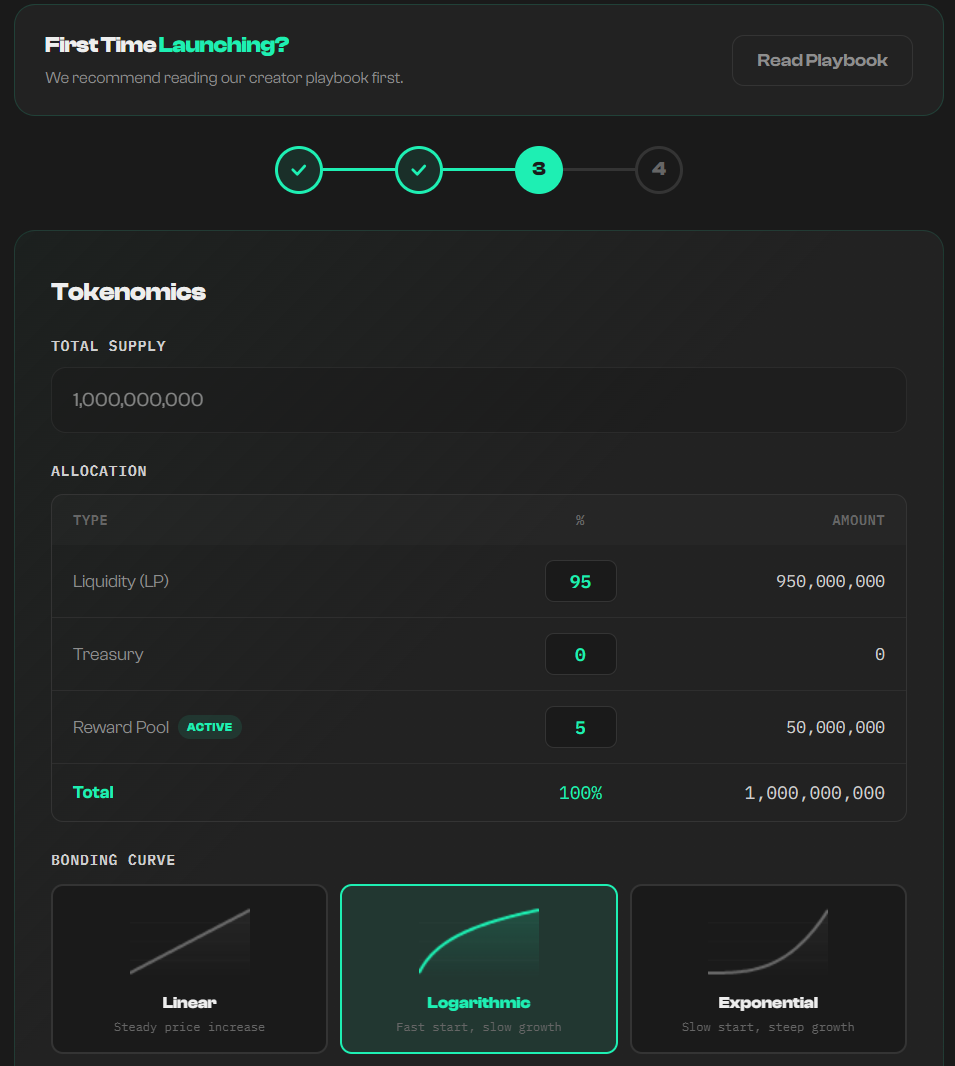
Task: Click the Treasury row label
Action: [x=108, y=655]
